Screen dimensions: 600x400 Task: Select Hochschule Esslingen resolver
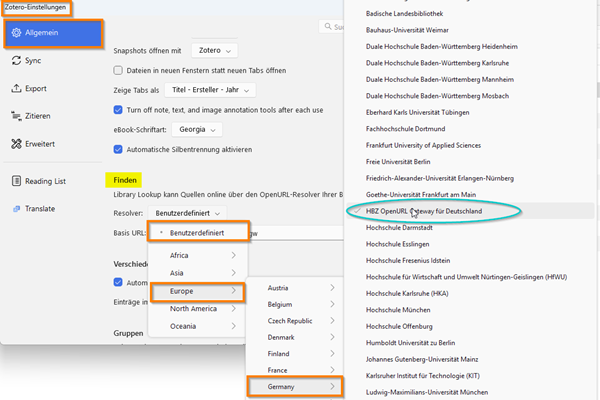[398, 244]
